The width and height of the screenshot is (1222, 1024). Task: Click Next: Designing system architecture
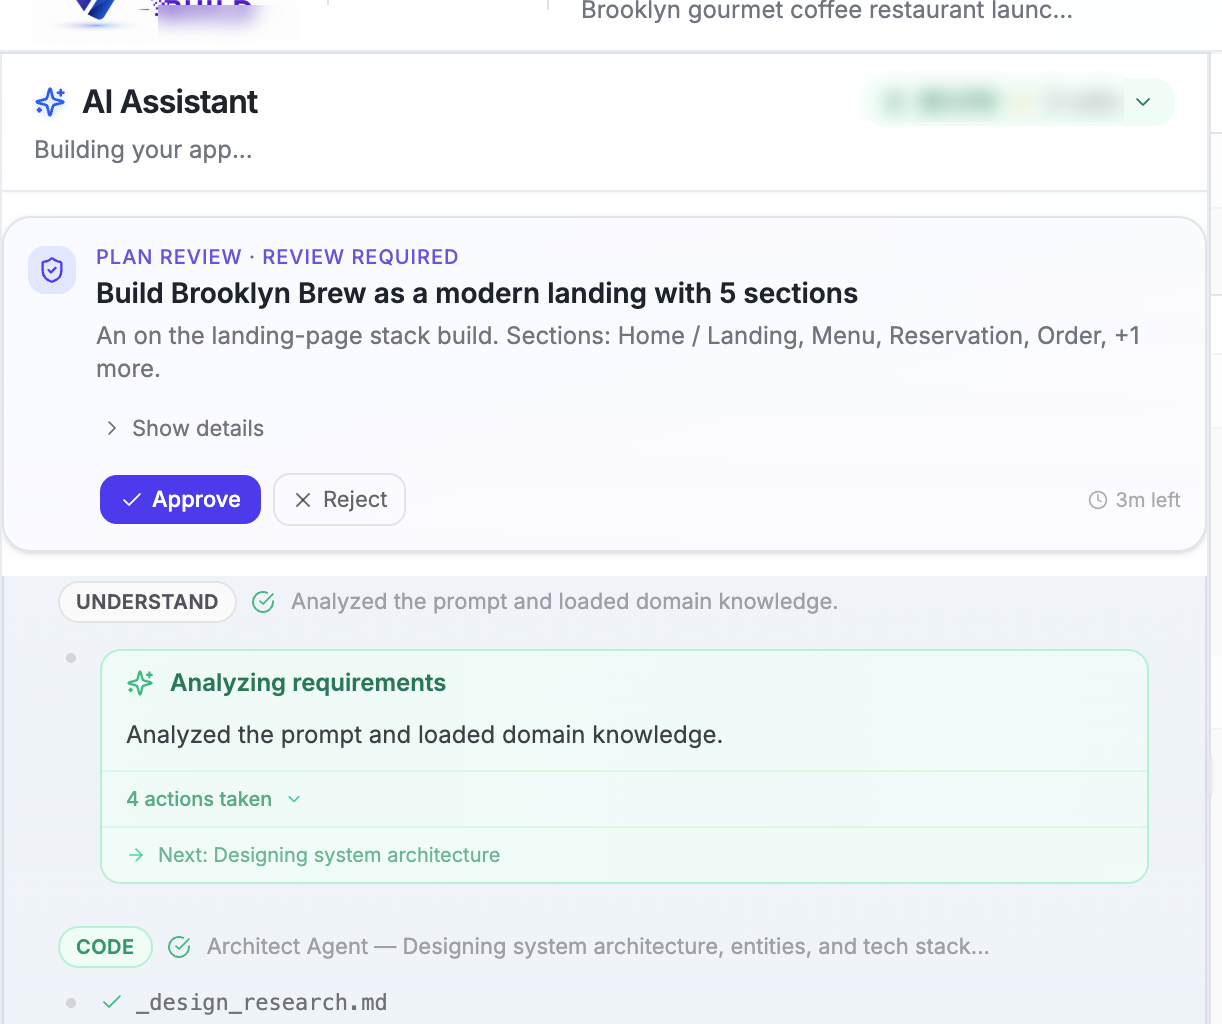(x=329, y=855)
